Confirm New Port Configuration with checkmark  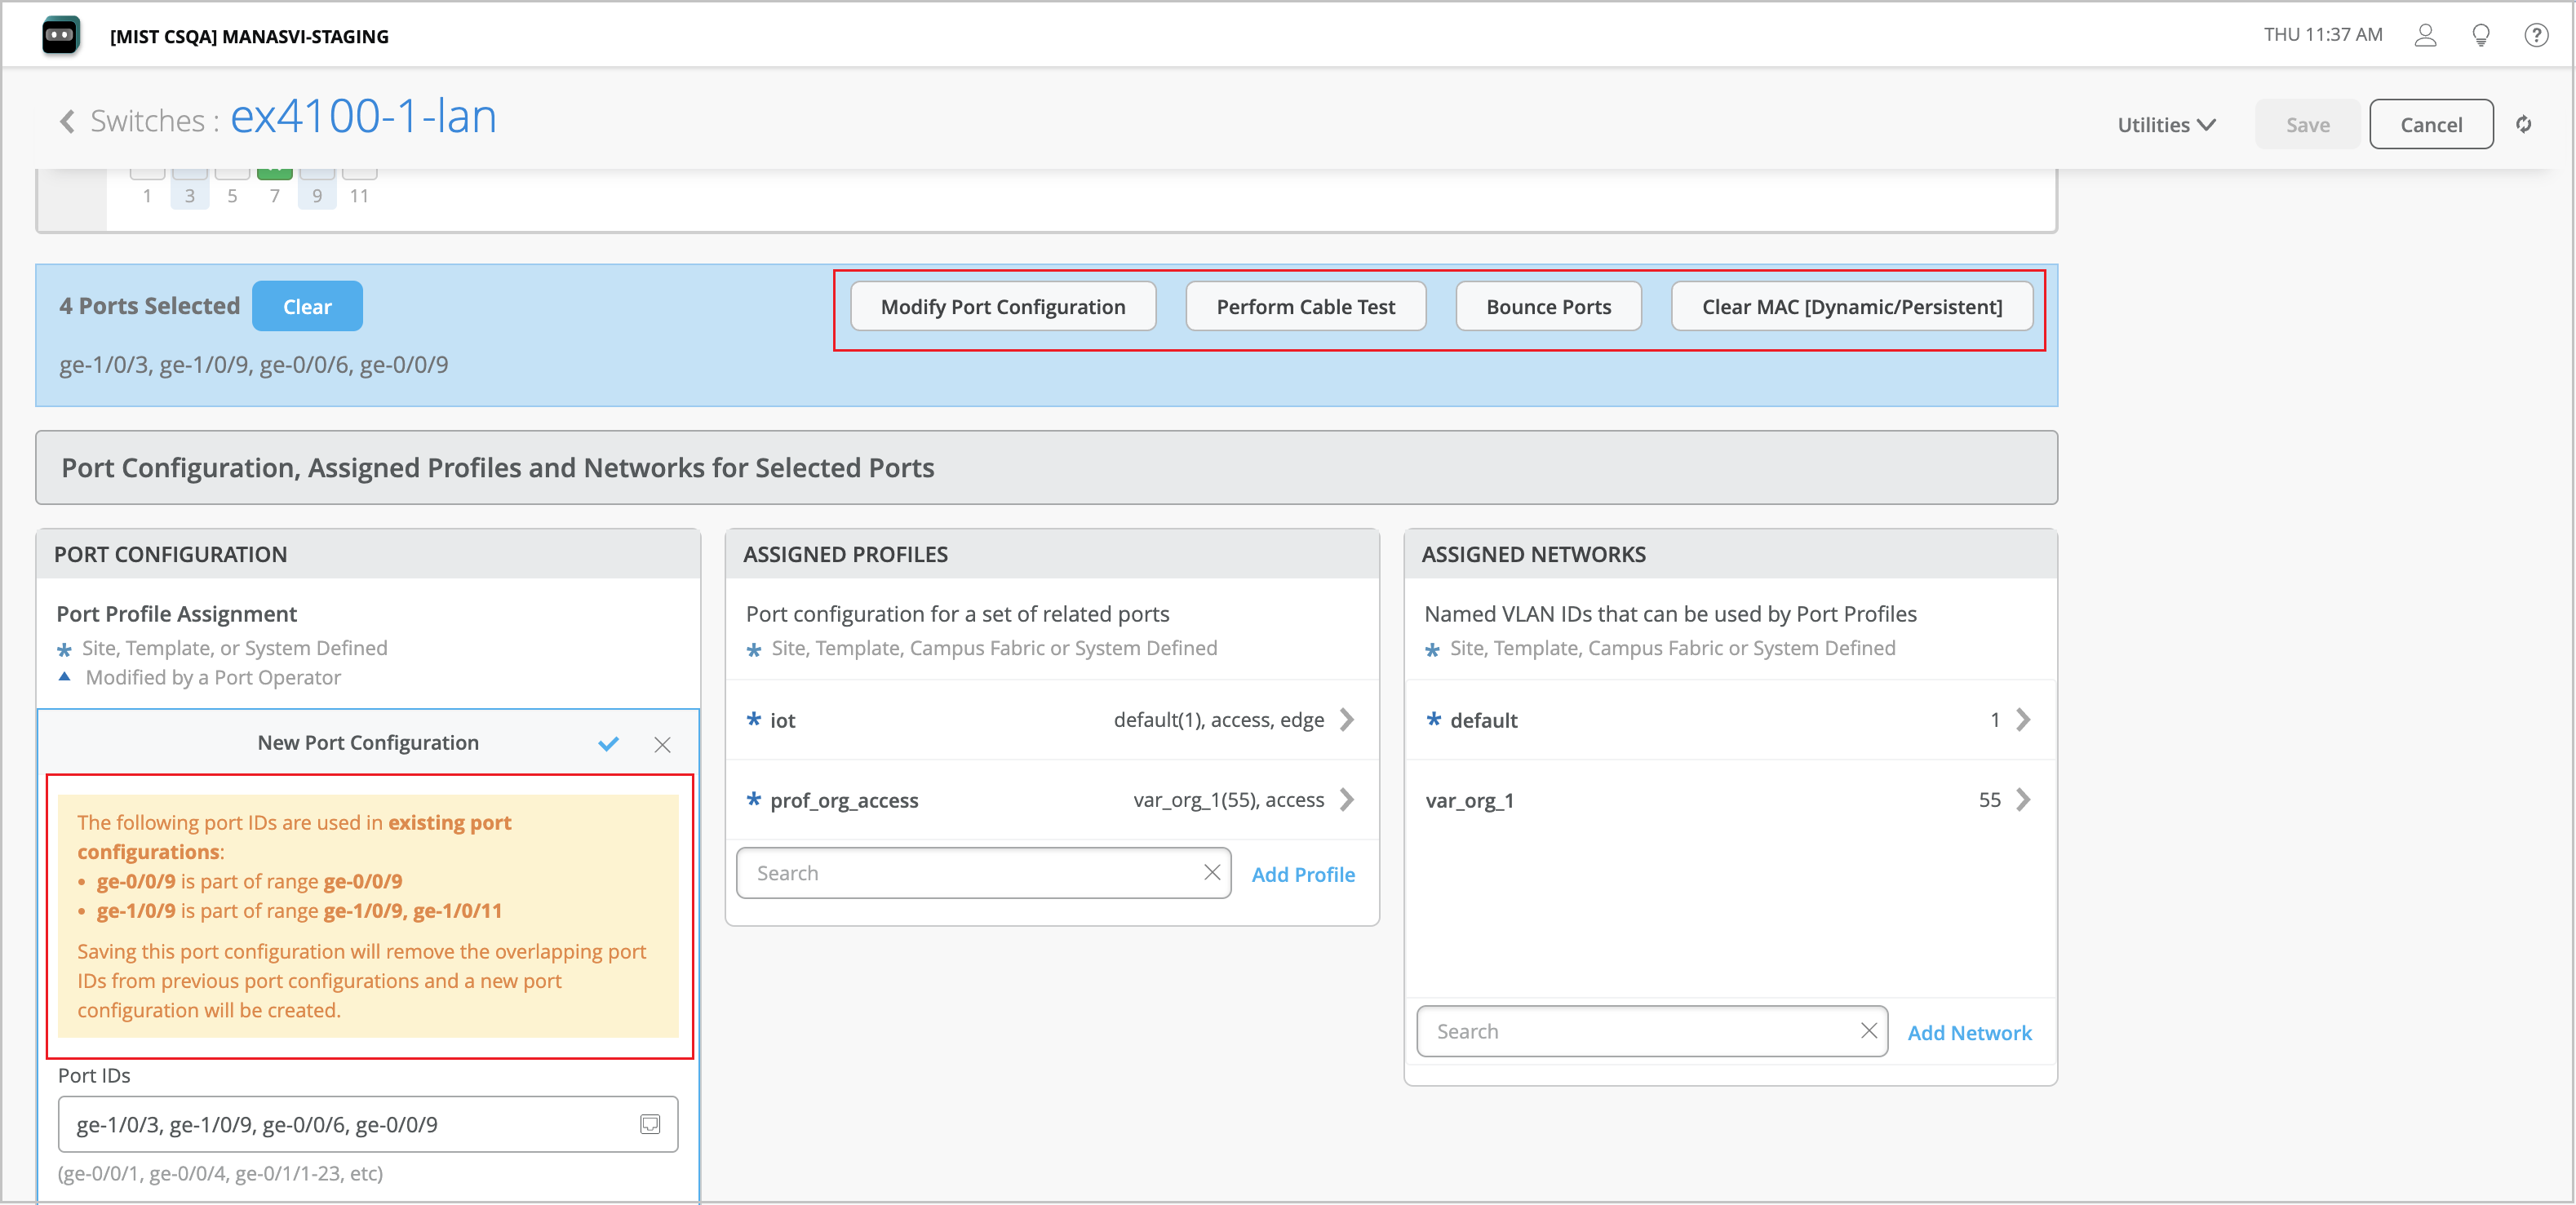608,743
